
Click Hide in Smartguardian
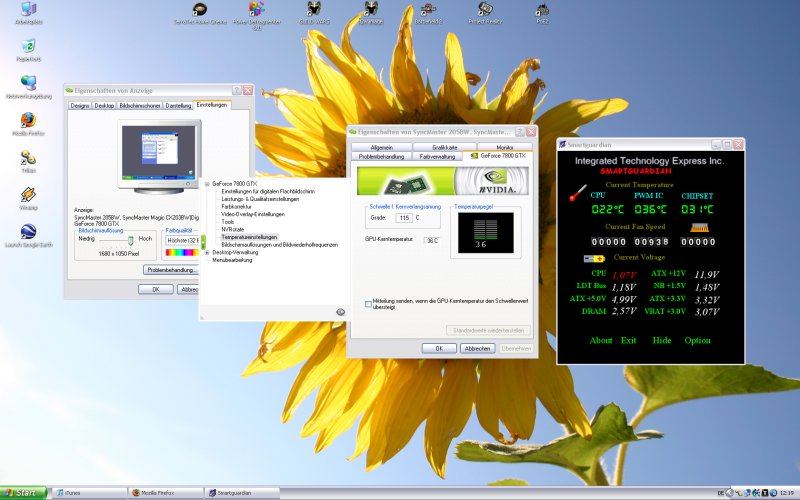[662, 340]
